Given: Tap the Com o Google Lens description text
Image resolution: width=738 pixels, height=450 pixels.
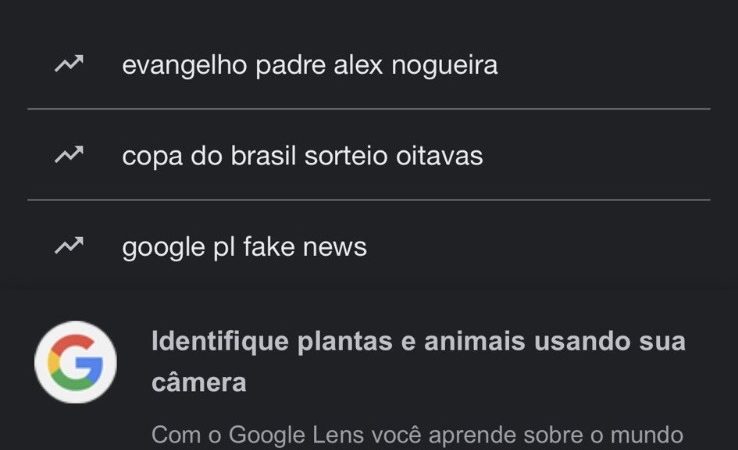Looking at the screenshot, I should [417, 434].
